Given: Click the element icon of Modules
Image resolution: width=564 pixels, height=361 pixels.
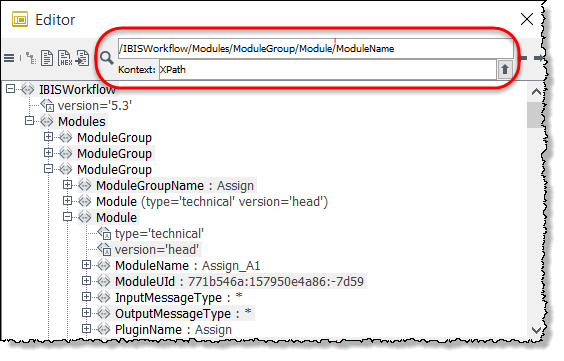Looking at the screenshot, I should click(47, 121).
